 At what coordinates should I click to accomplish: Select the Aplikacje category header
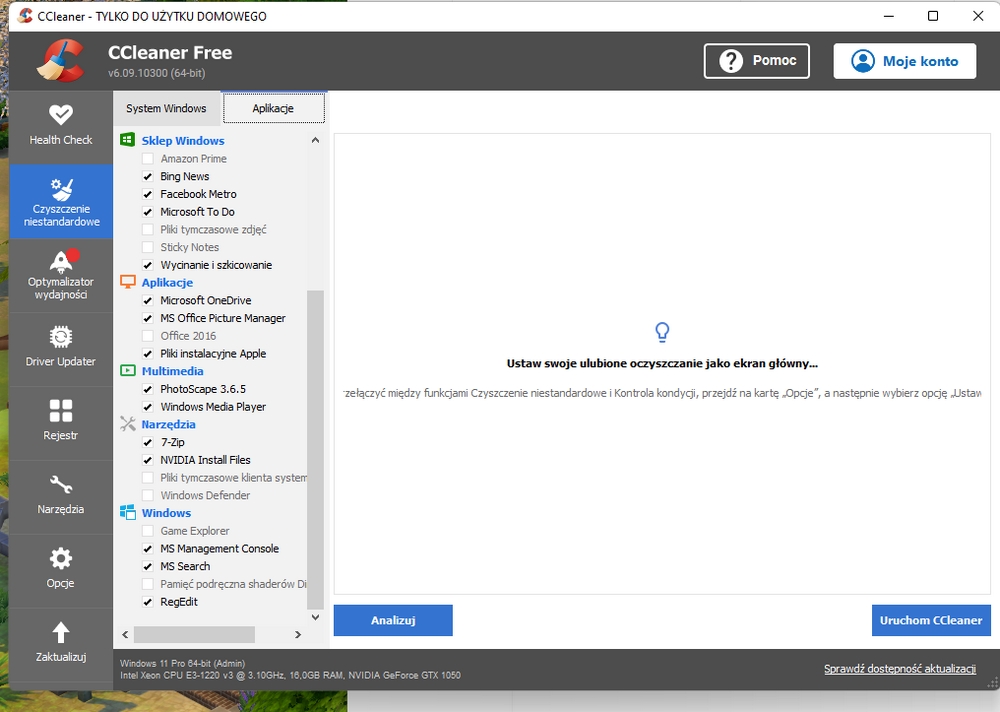[167, 282]
